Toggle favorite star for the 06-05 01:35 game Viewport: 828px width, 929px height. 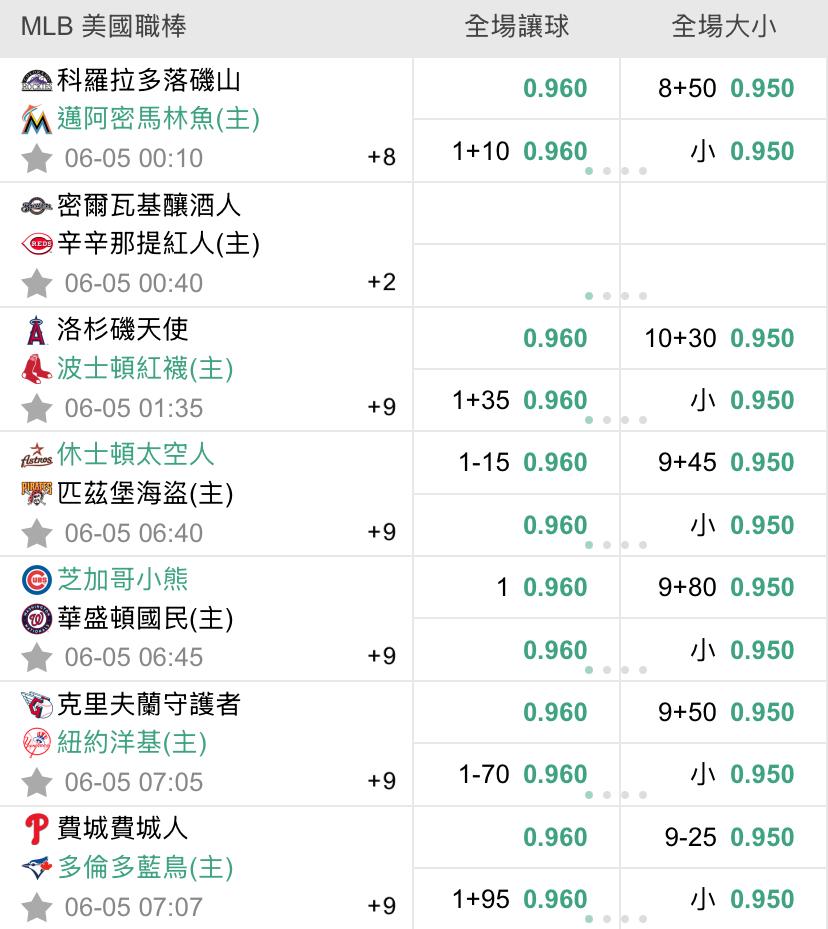point(37,408)
